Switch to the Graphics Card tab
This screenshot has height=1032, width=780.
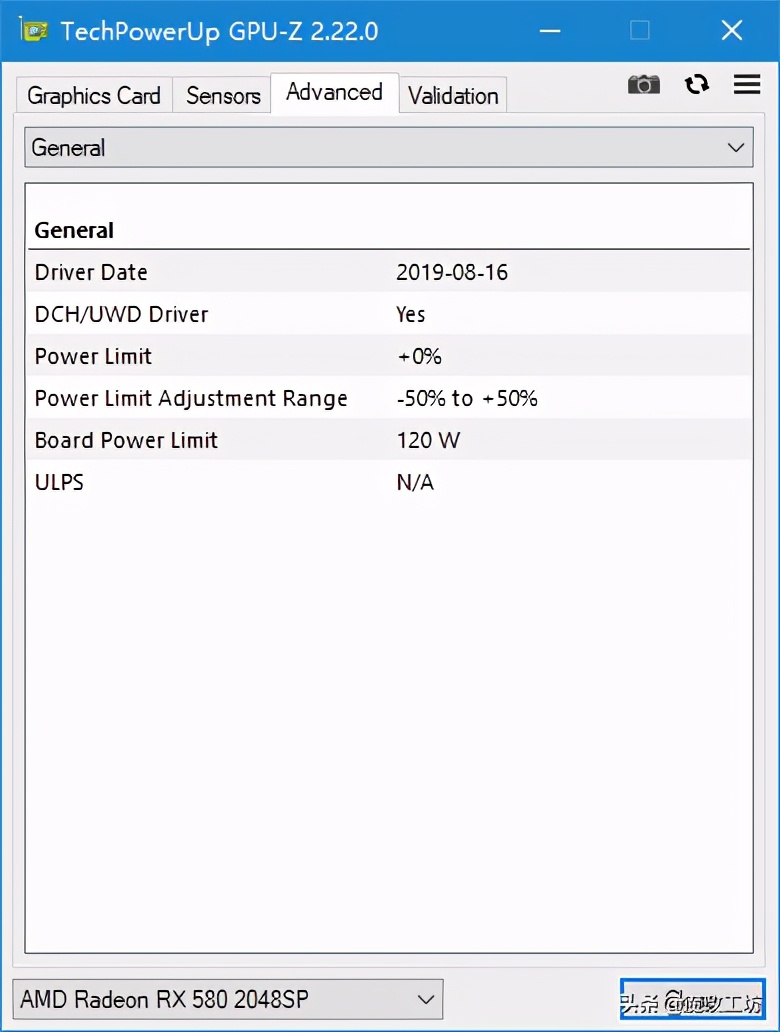click(94, 96)
